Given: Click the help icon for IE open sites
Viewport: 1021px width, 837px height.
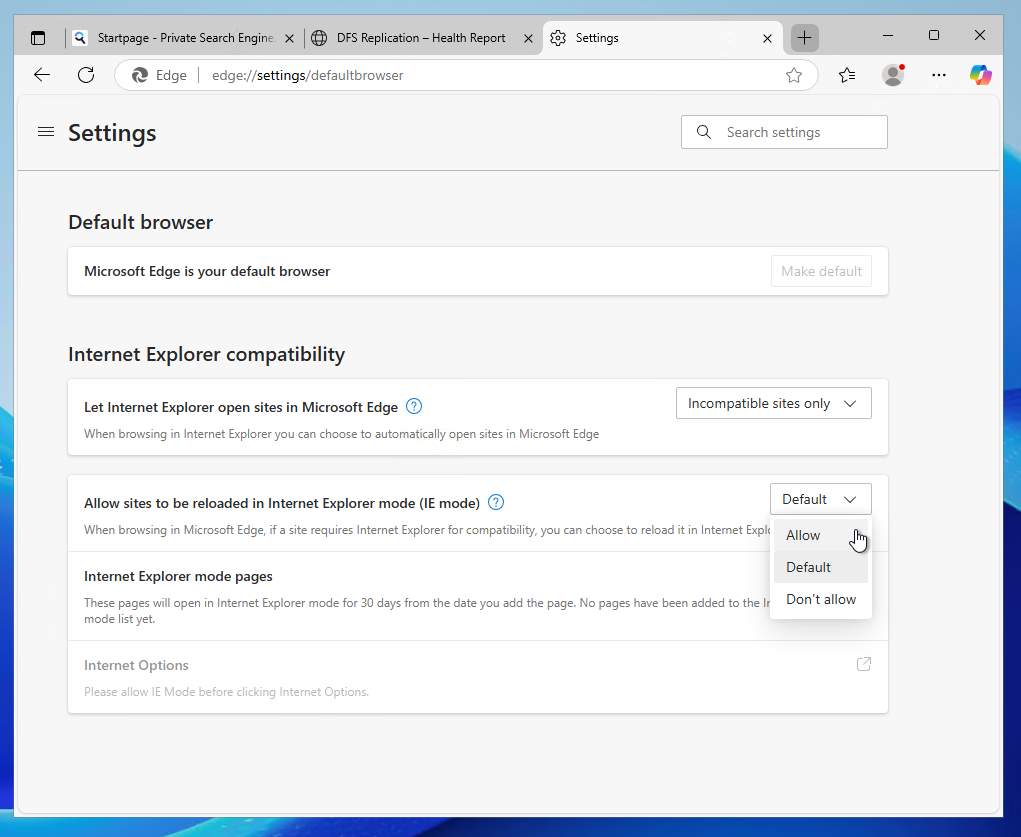Looking at the screenshot, I should [x=413, y=406].
